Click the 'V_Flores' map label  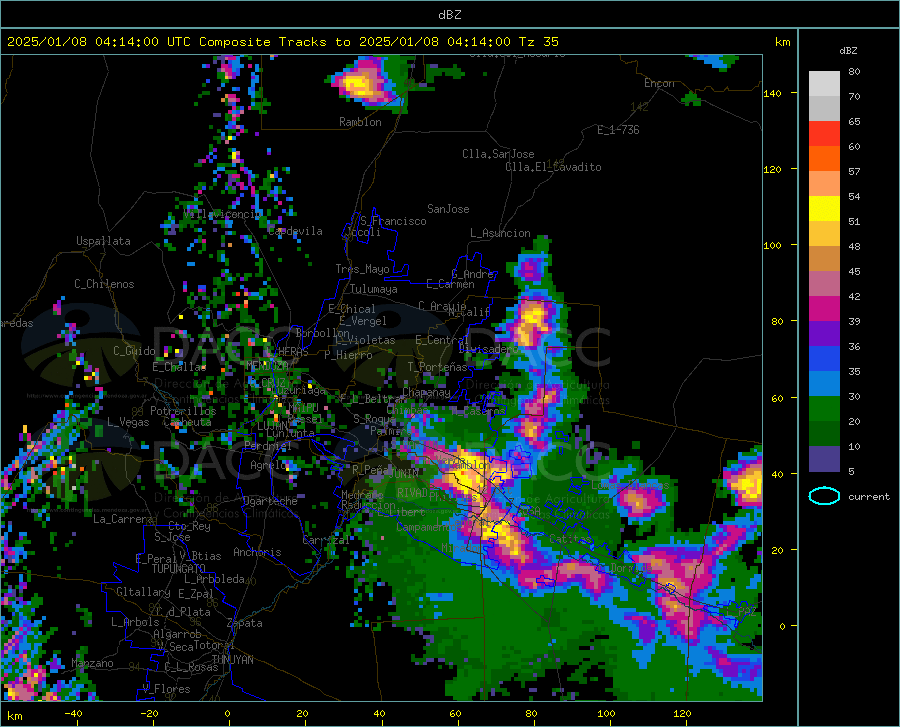(166, 689)
